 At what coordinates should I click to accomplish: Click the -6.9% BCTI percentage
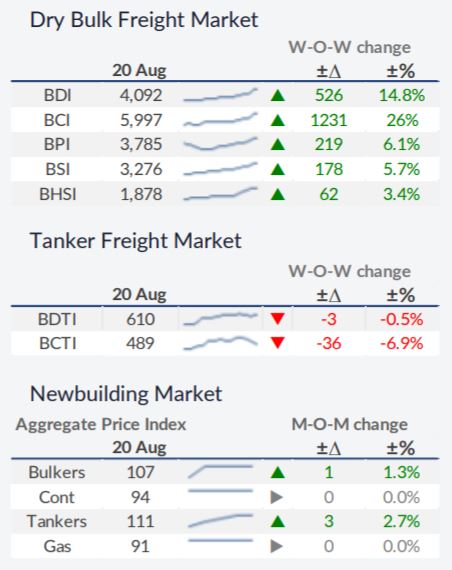click(x=401, y=343)
